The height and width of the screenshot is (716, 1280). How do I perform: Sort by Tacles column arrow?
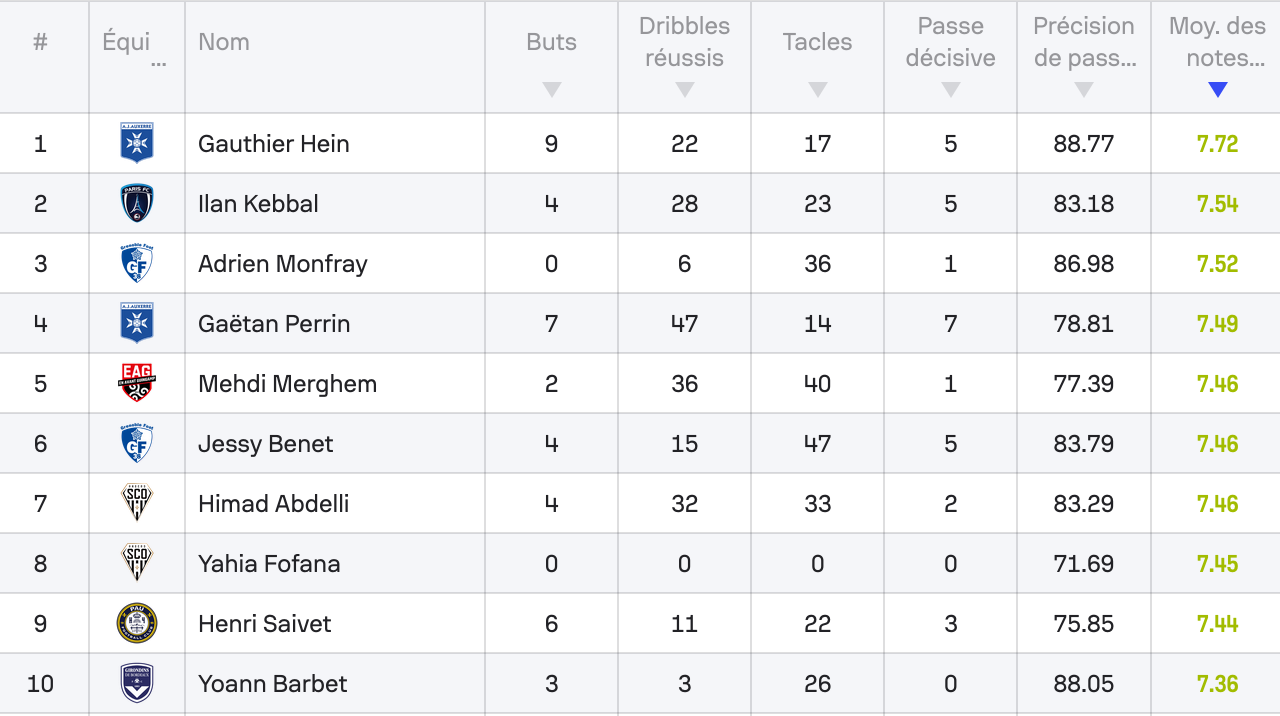(818, 90)
